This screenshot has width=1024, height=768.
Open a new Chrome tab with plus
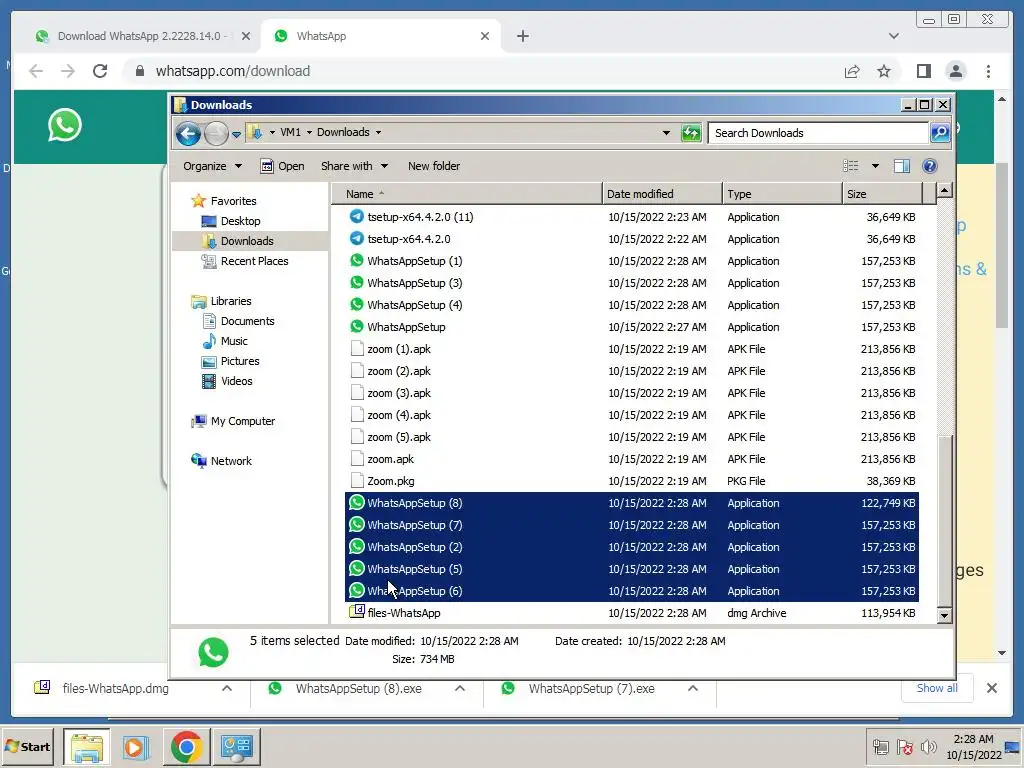[x=522, y=36]
